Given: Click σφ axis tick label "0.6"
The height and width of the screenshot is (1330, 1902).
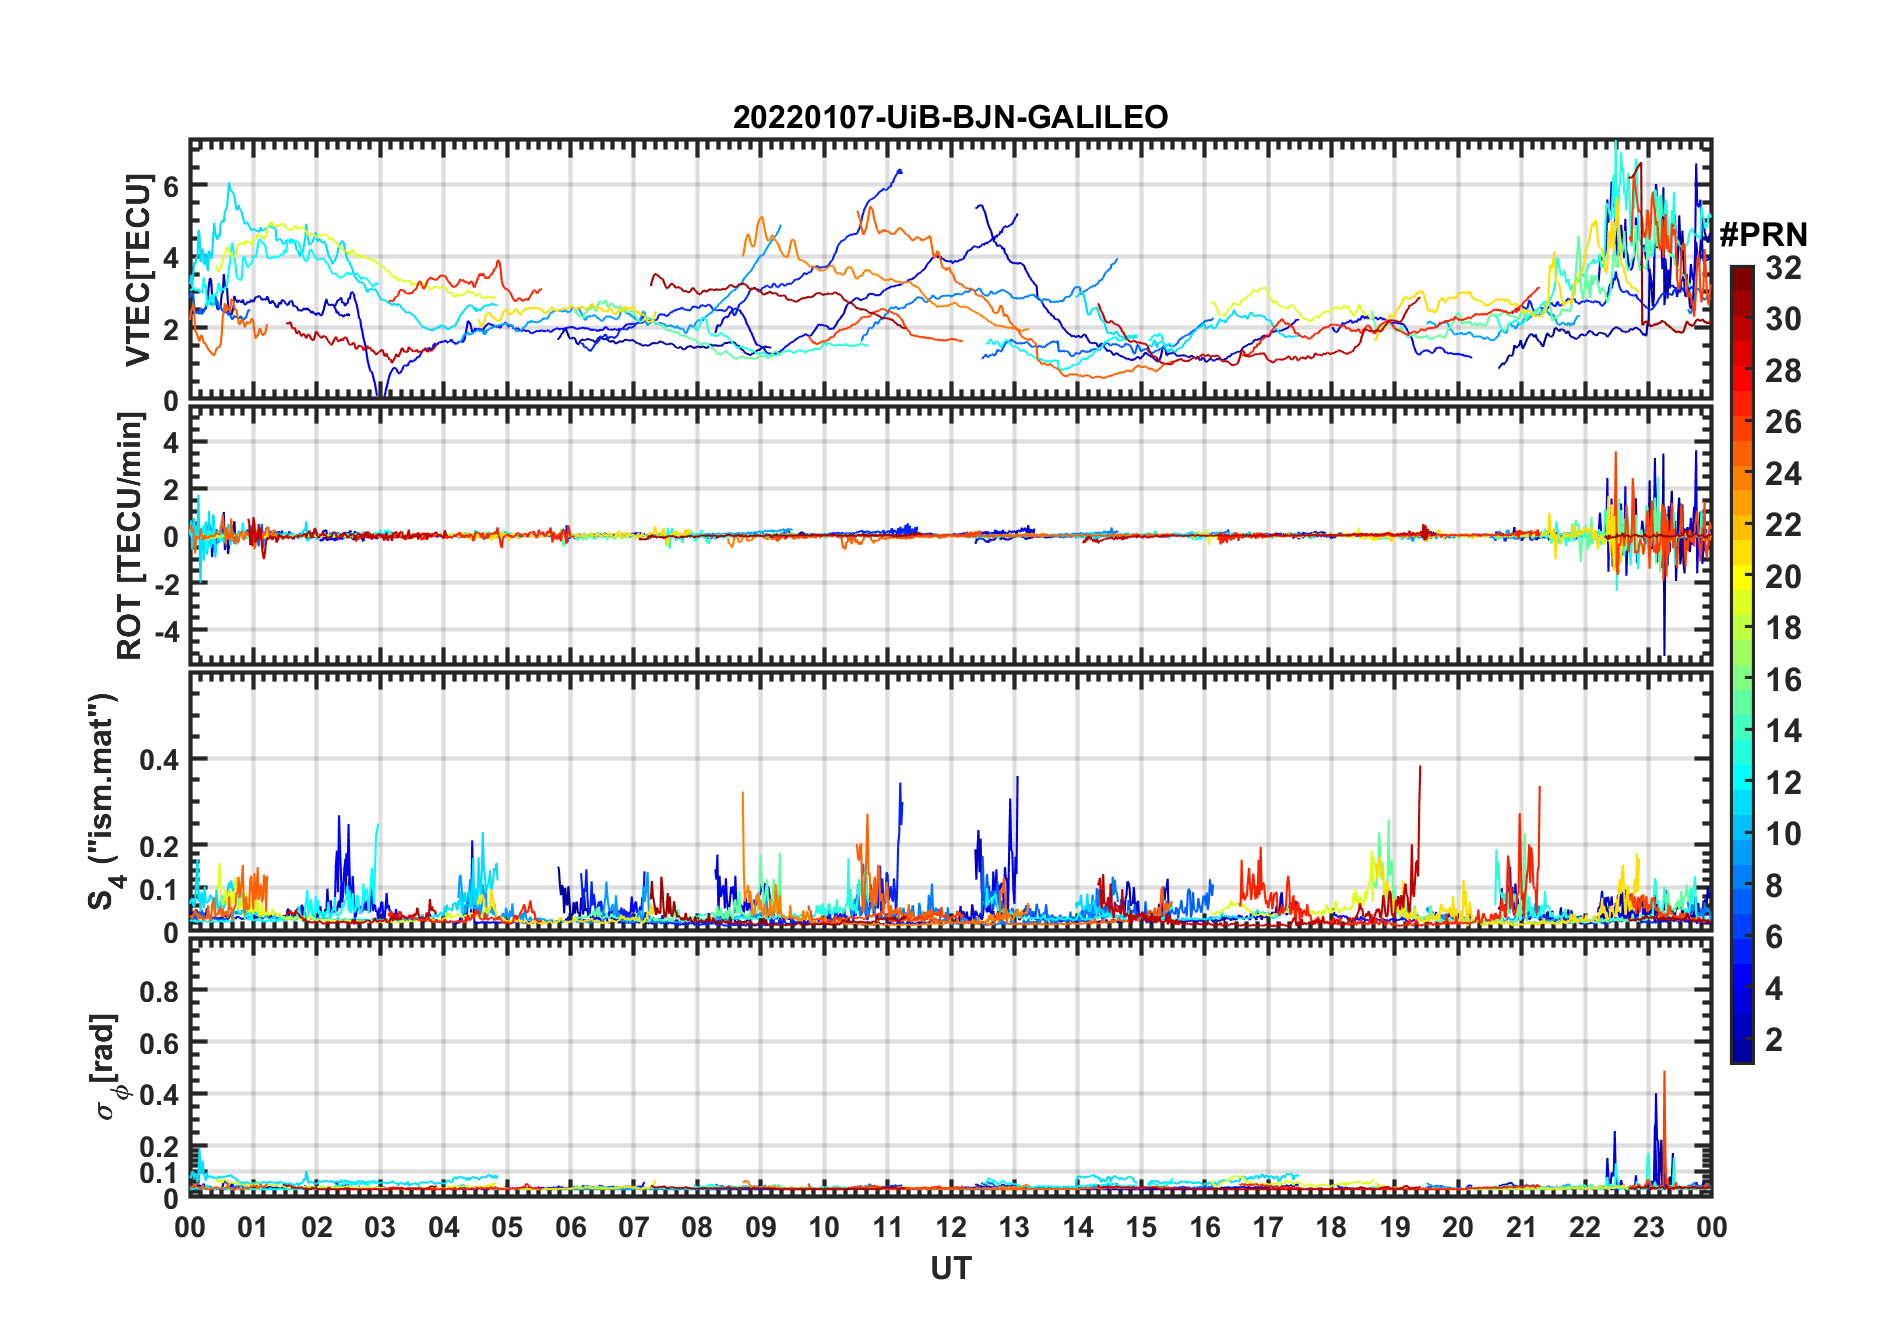Looking at the screenshot, I should [160, 1044].
